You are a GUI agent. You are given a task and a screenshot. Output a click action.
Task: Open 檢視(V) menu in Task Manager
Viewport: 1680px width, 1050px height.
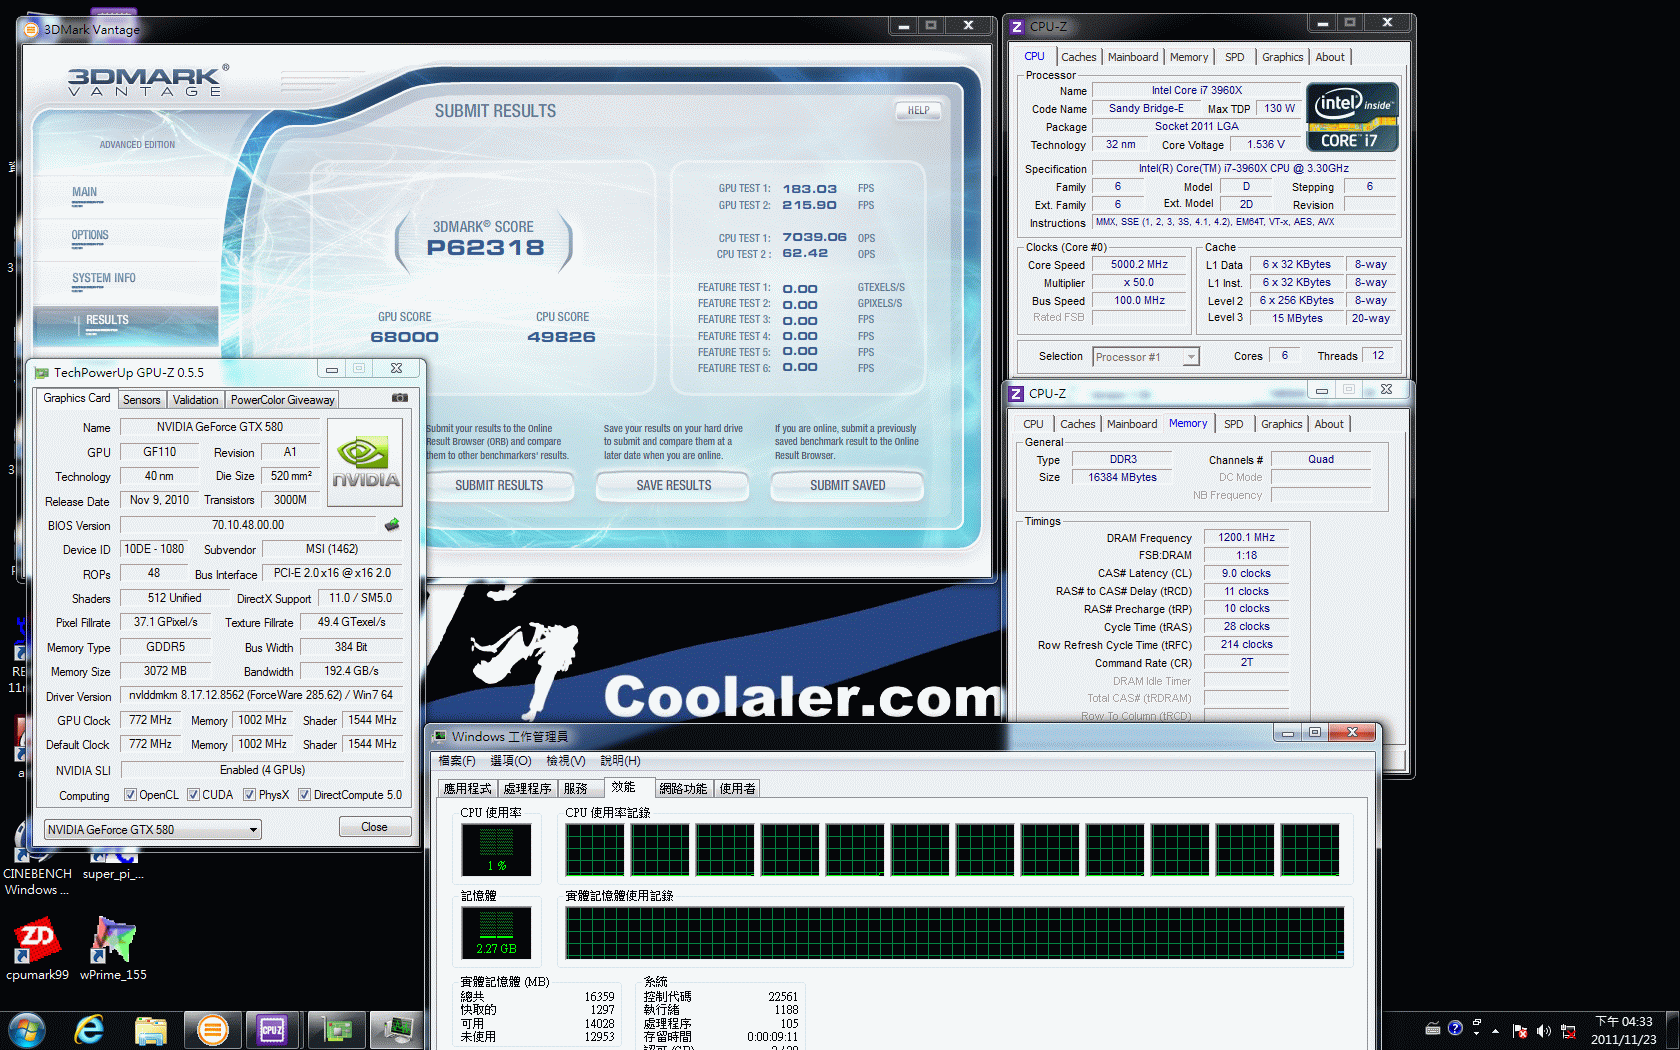pyautogui.click(x=565, y=761)
